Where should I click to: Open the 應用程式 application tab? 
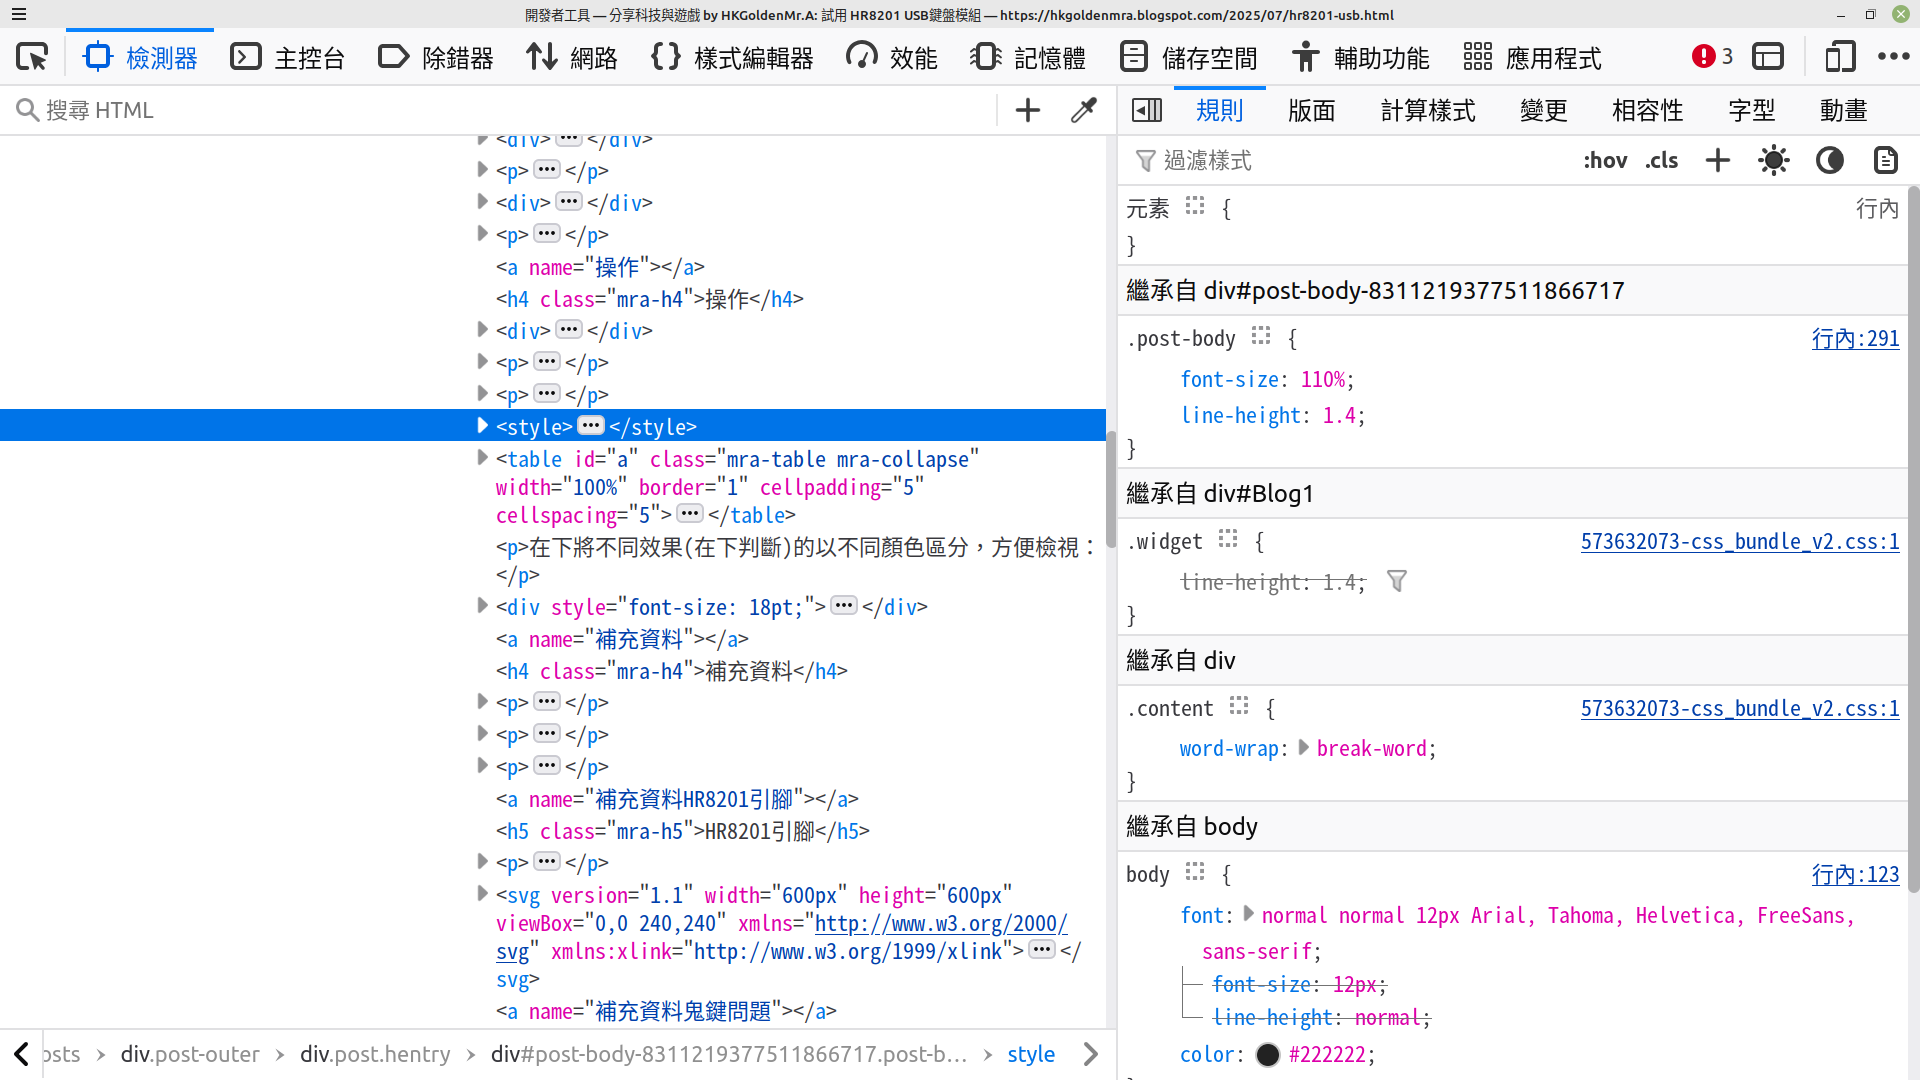[x=1532, y=57]
